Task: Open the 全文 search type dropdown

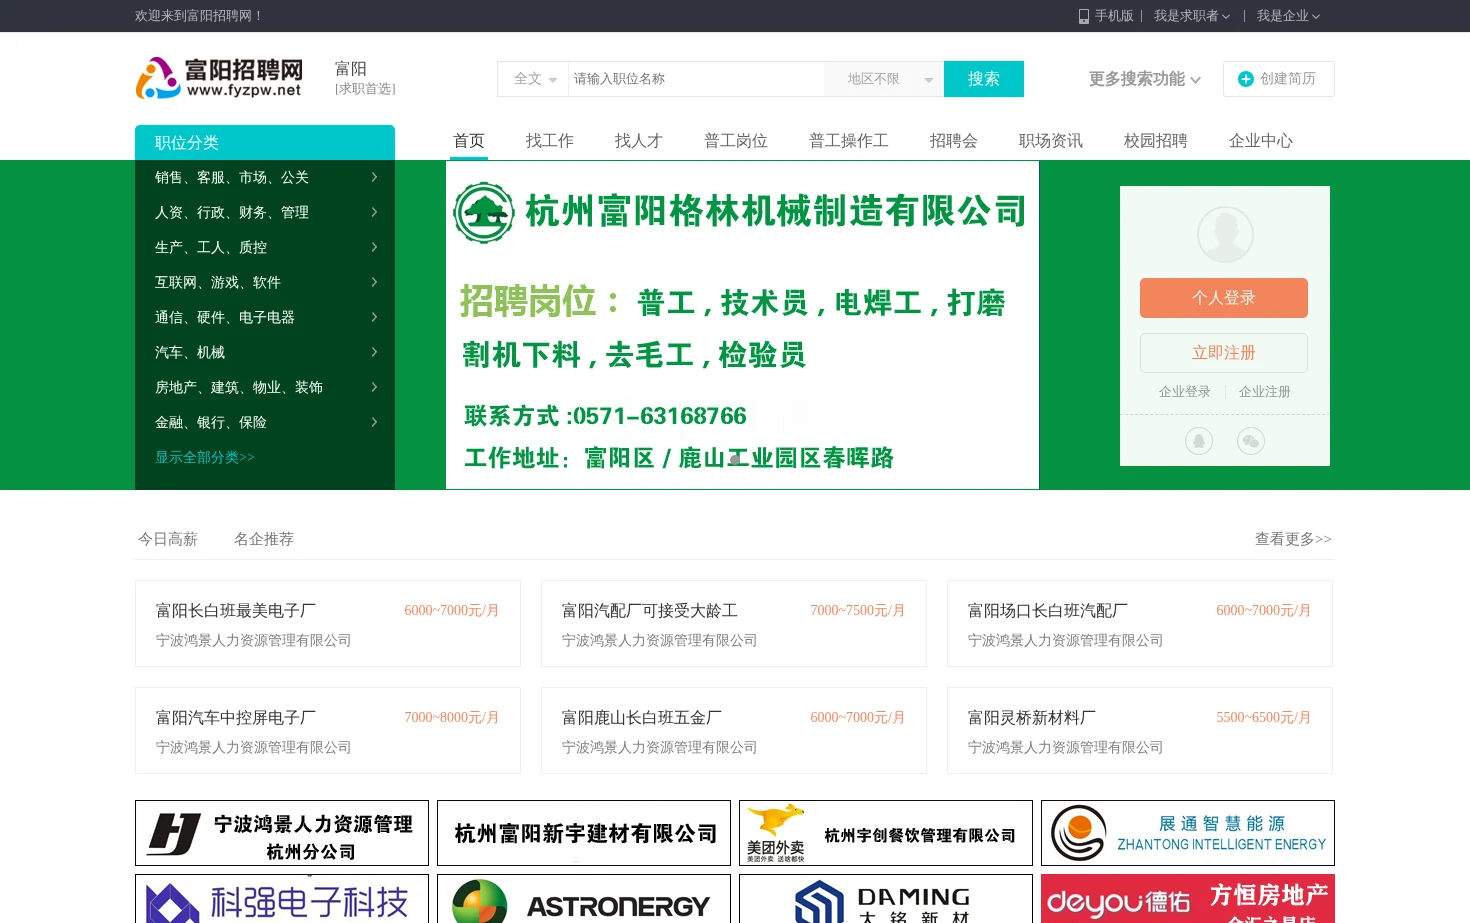Action: pyautogui.click(x=533, y=79)
